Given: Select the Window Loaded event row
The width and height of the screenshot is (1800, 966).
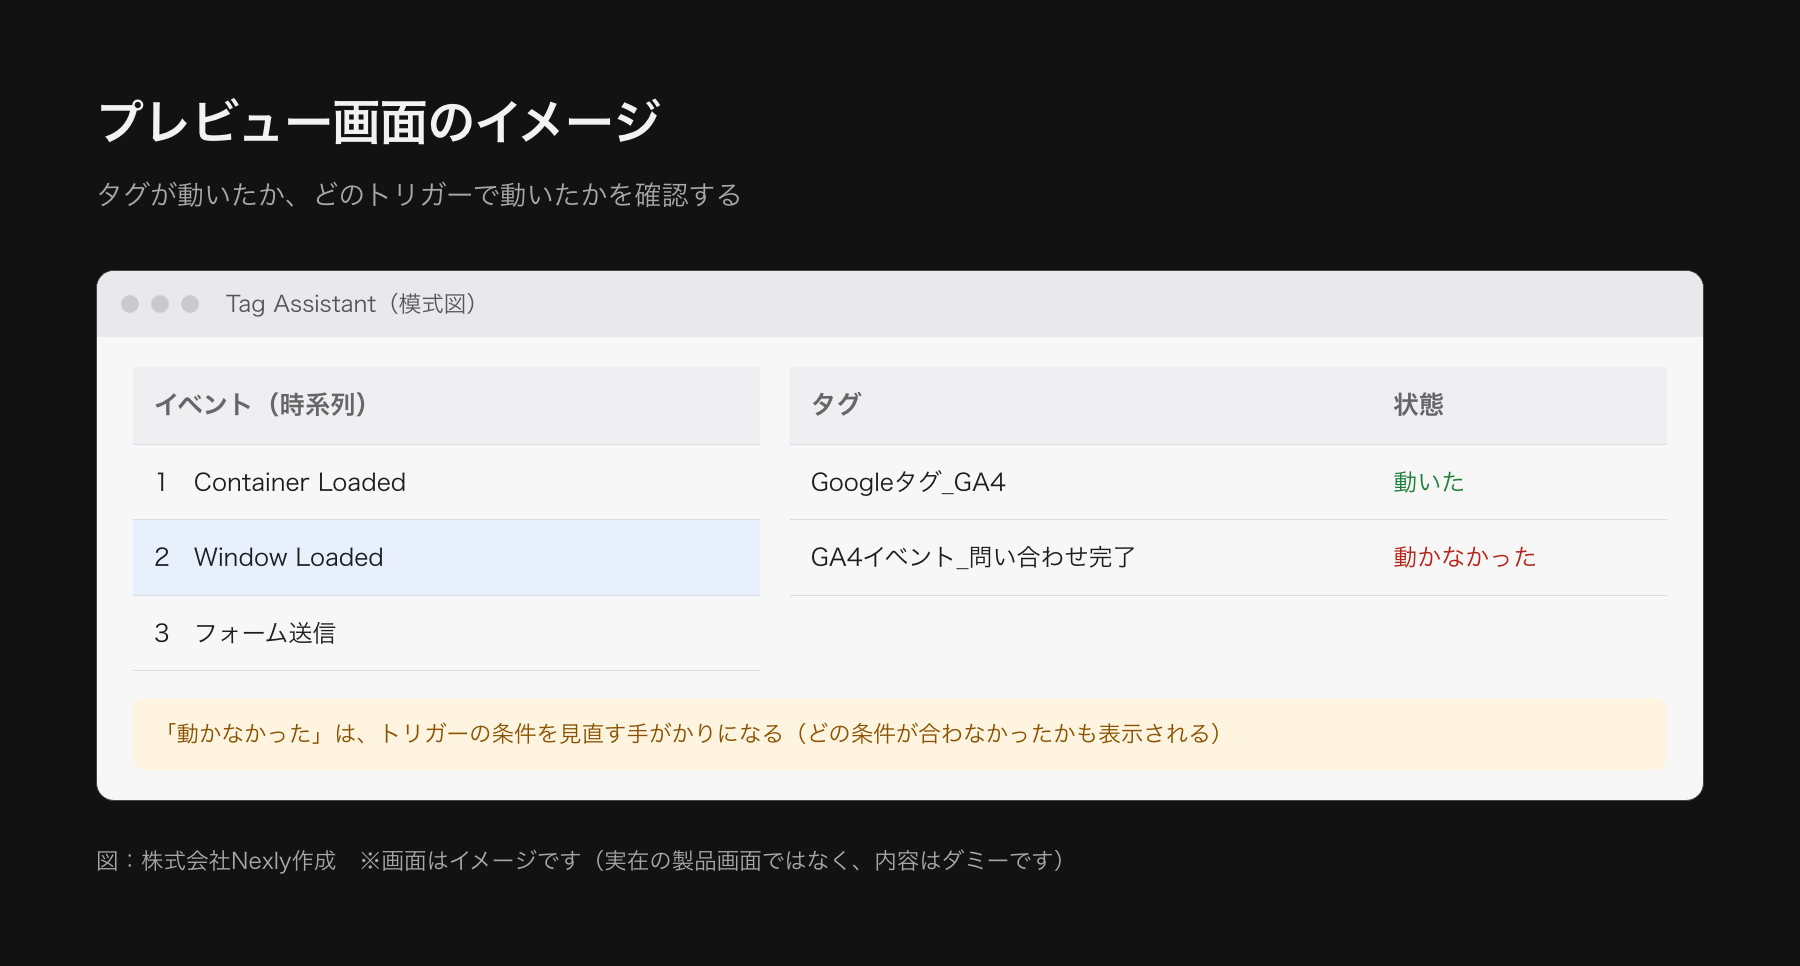Looking at the screenshot, I should tap(446, 557).
